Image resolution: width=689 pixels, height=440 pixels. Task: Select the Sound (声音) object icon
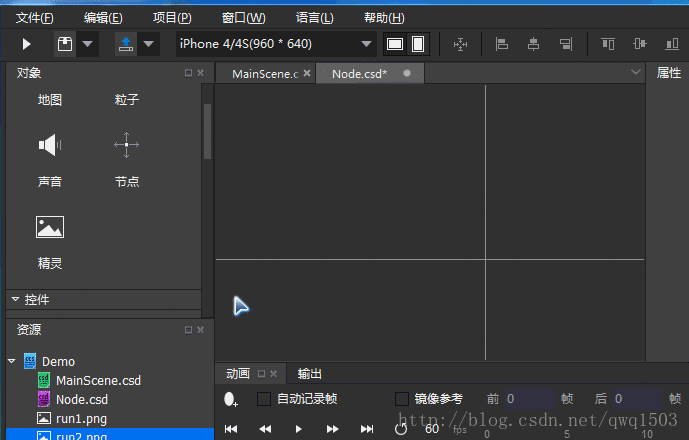50,145
